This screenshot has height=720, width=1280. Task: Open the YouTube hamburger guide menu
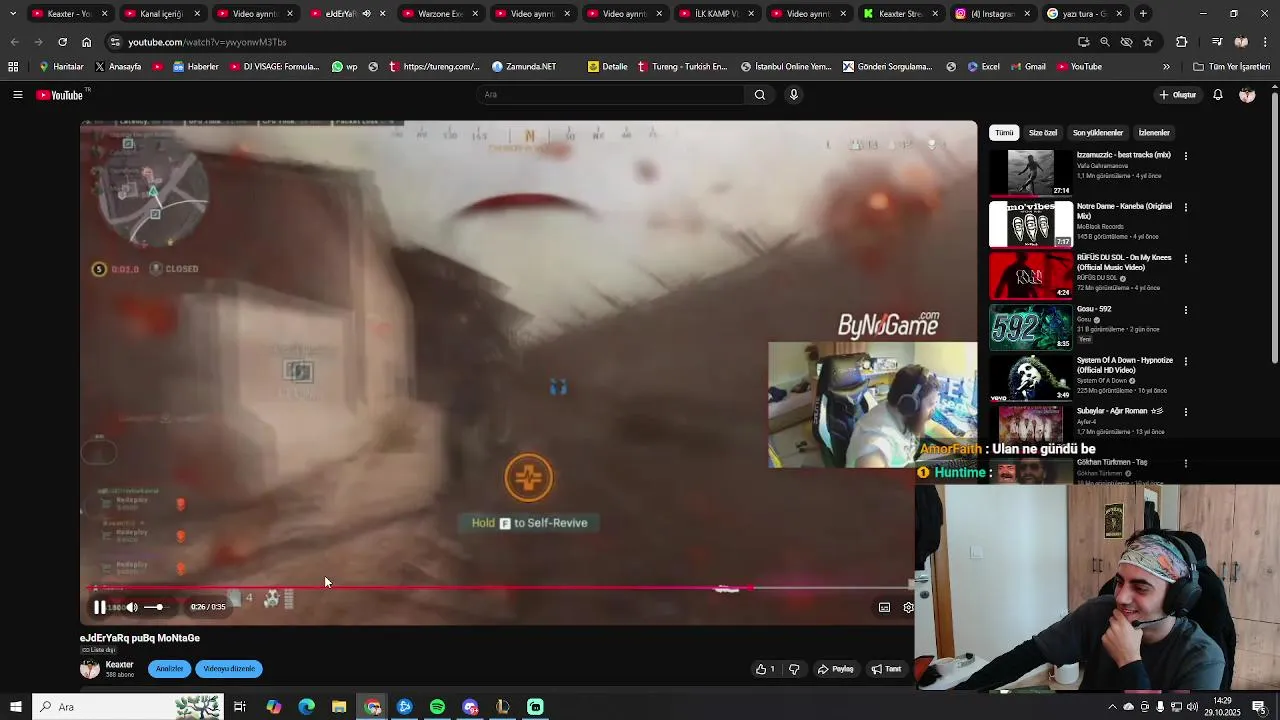(17, 95)
